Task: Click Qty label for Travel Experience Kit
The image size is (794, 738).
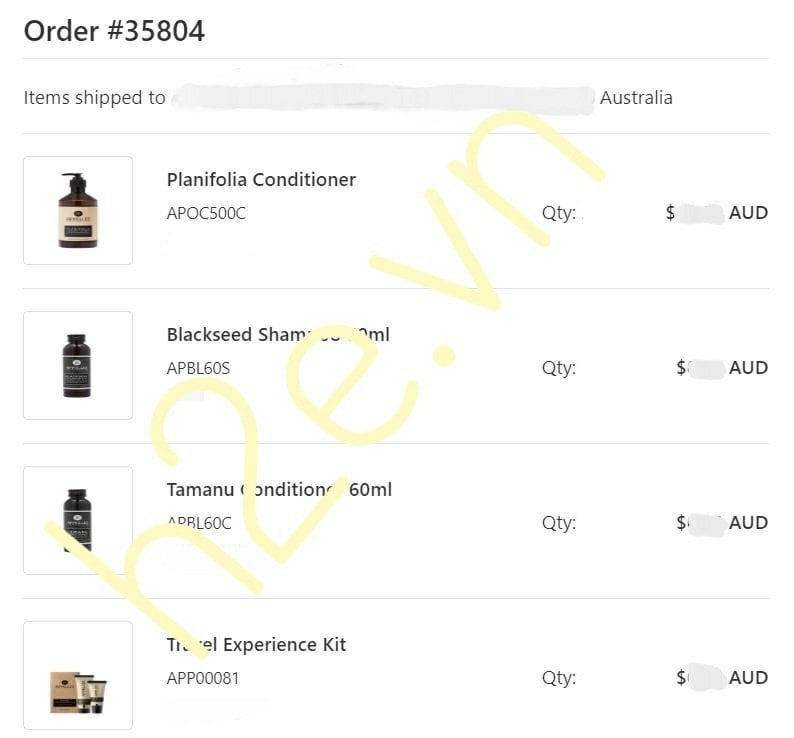Action: (x=559, y=678)
